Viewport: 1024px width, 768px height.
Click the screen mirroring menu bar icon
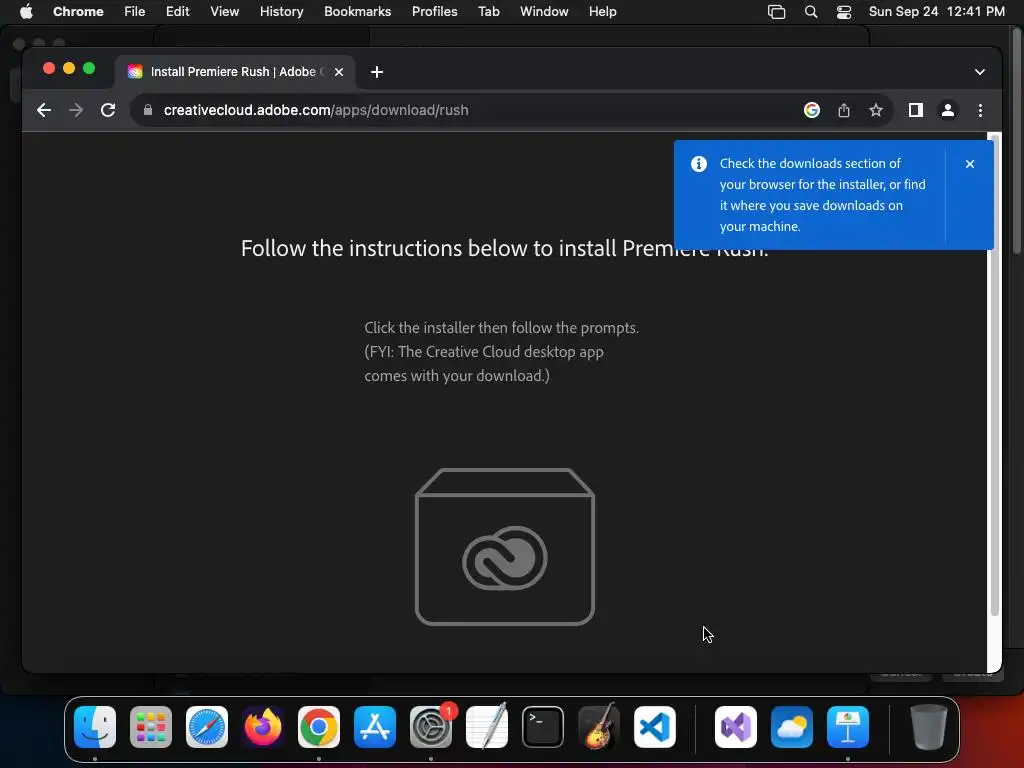776,12
